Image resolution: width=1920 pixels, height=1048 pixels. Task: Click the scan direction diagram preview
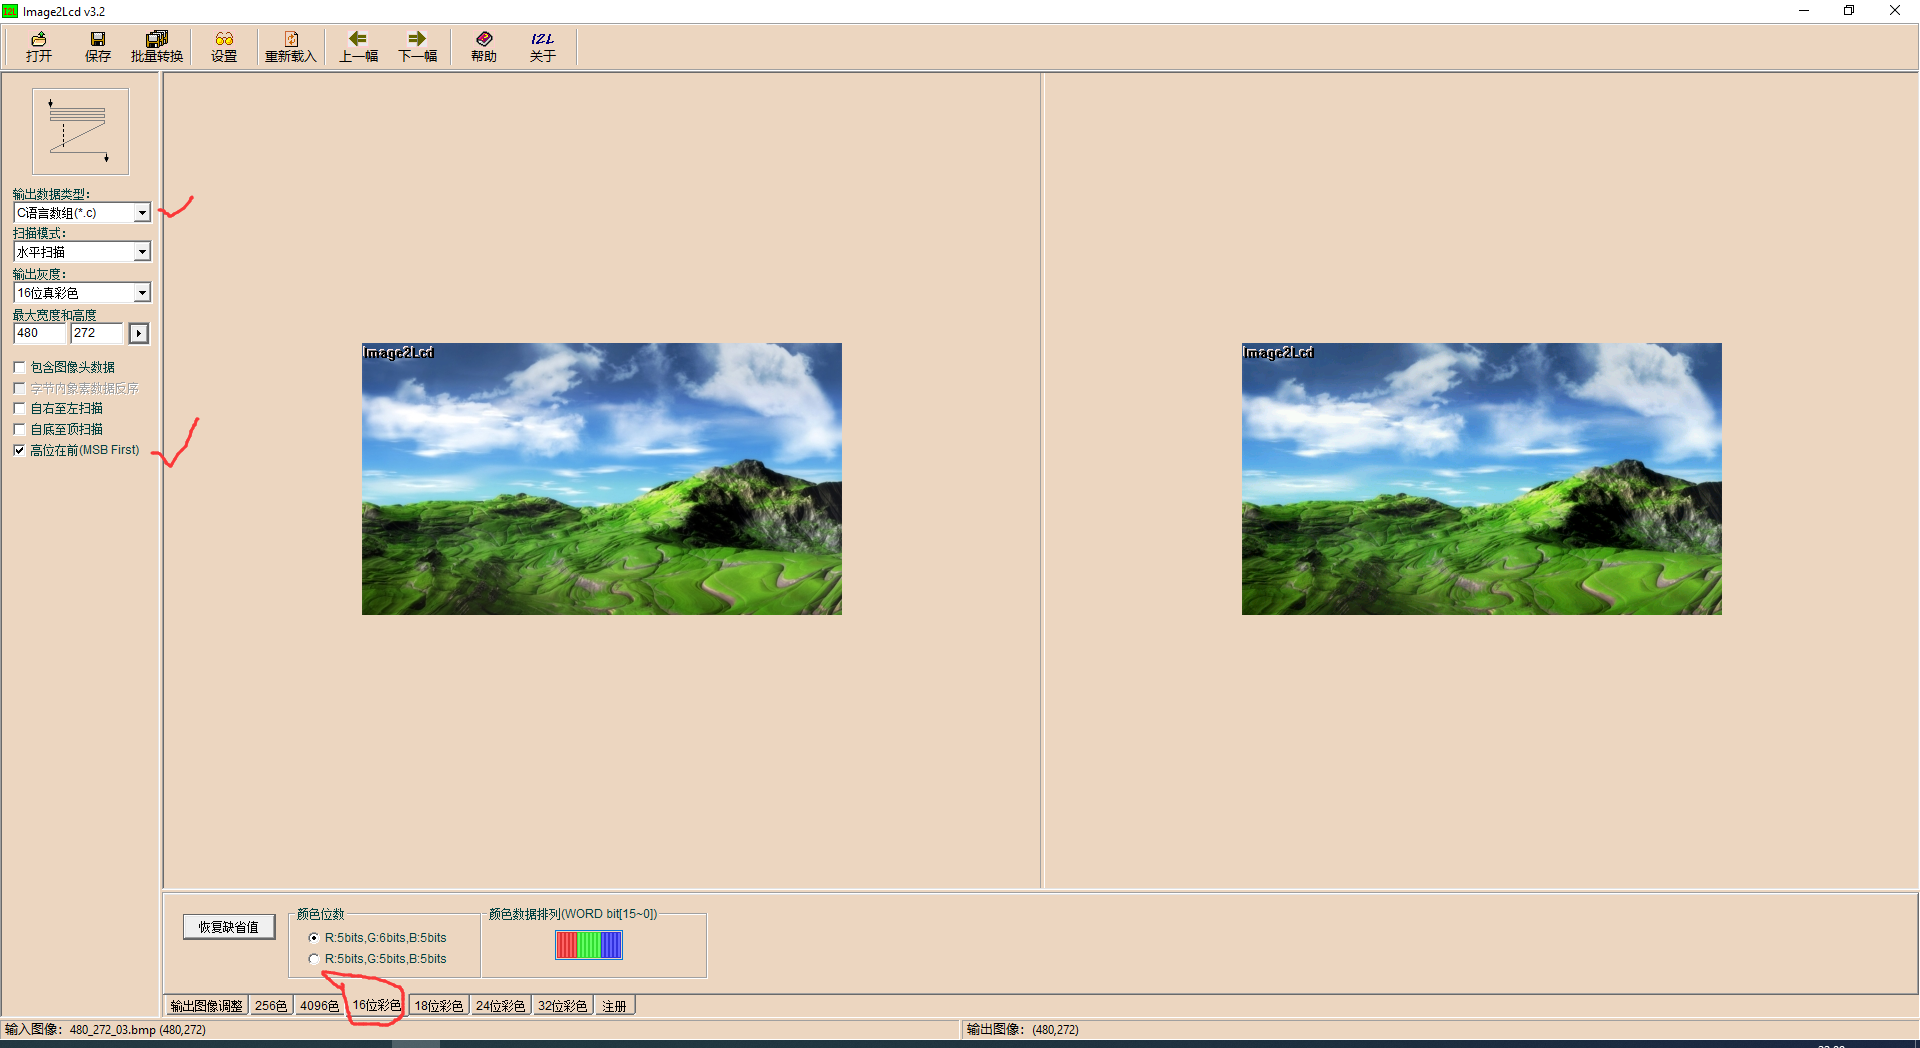pyautogui.click(x=80, y=132)
